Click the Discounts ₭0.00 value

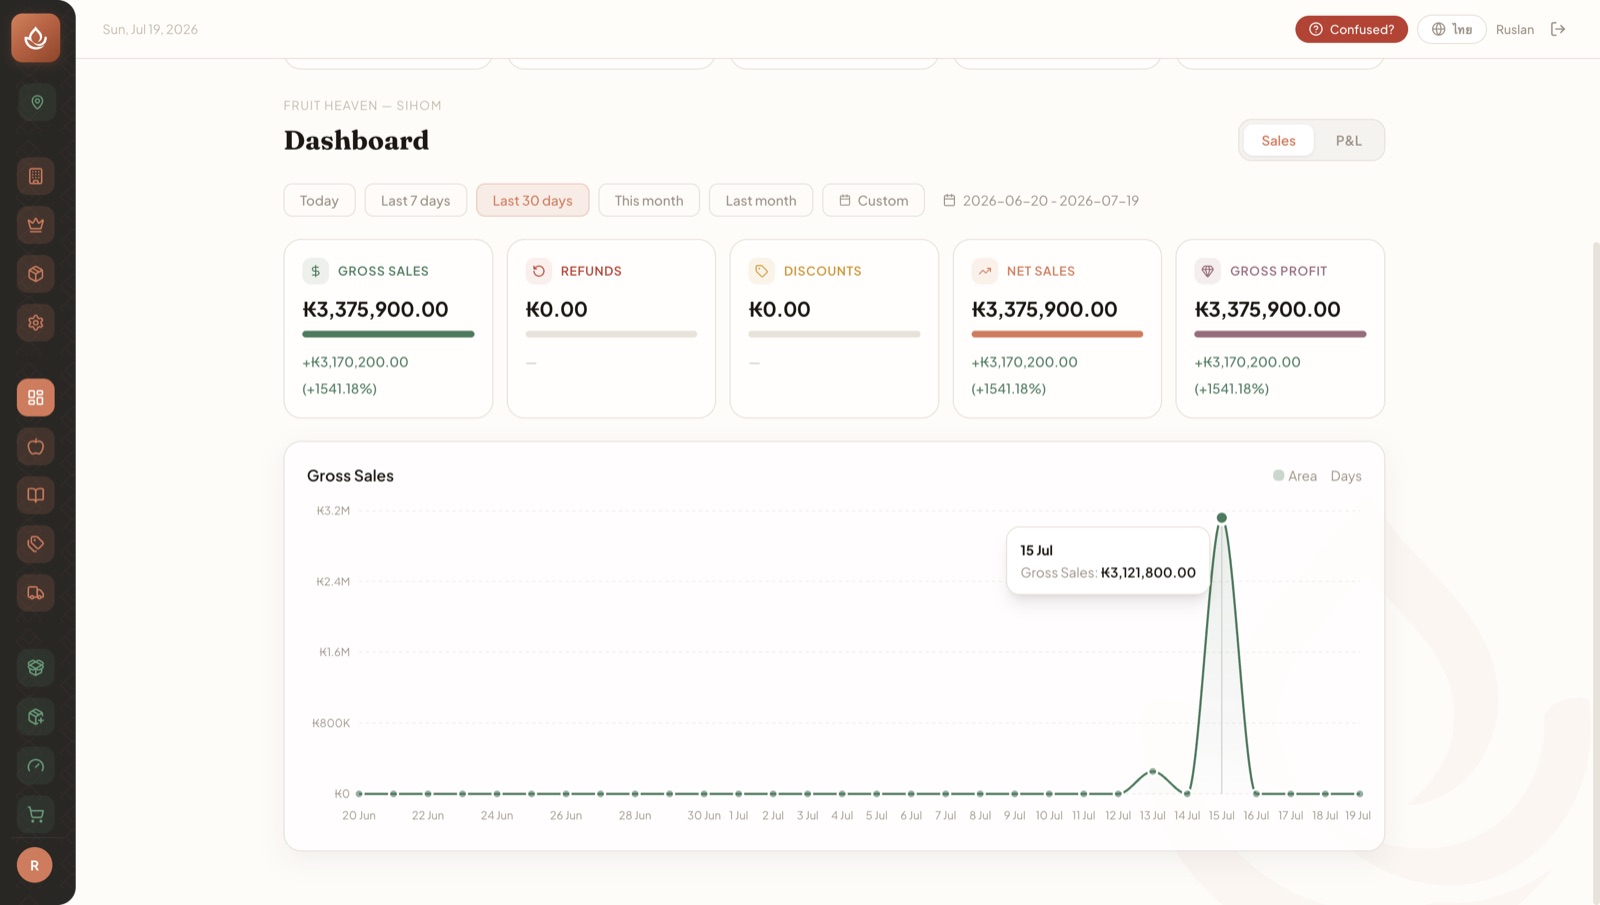(x=779, y=309)
